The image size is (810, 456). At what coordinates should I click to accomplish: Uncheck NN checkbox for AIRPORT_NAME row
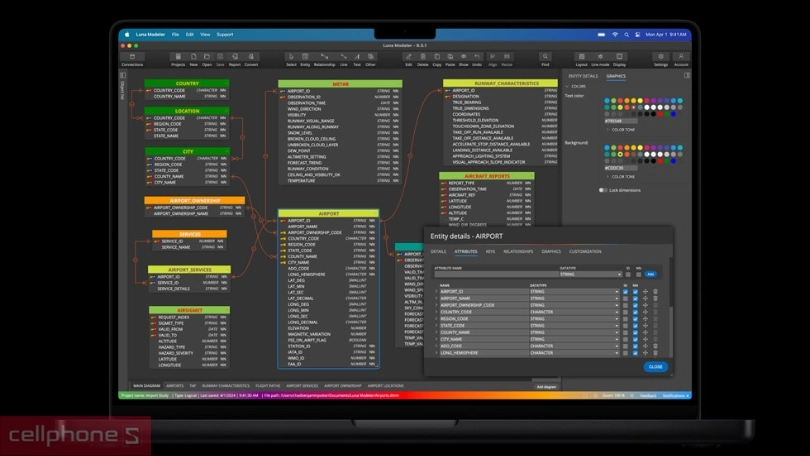click(x=635, y=298)
